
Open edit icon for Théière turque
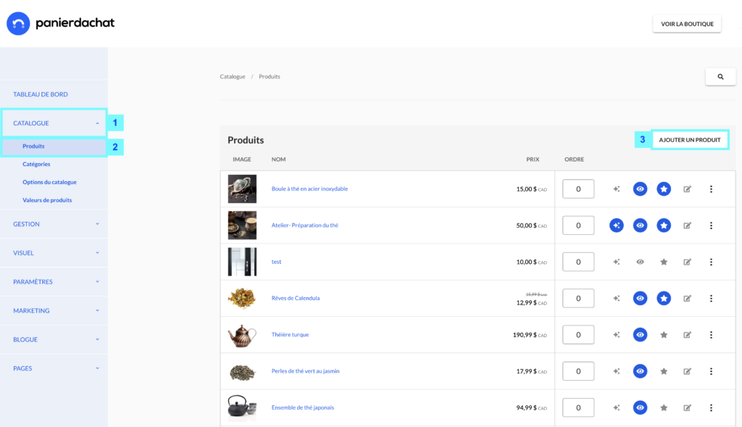[x=687, y=335]
